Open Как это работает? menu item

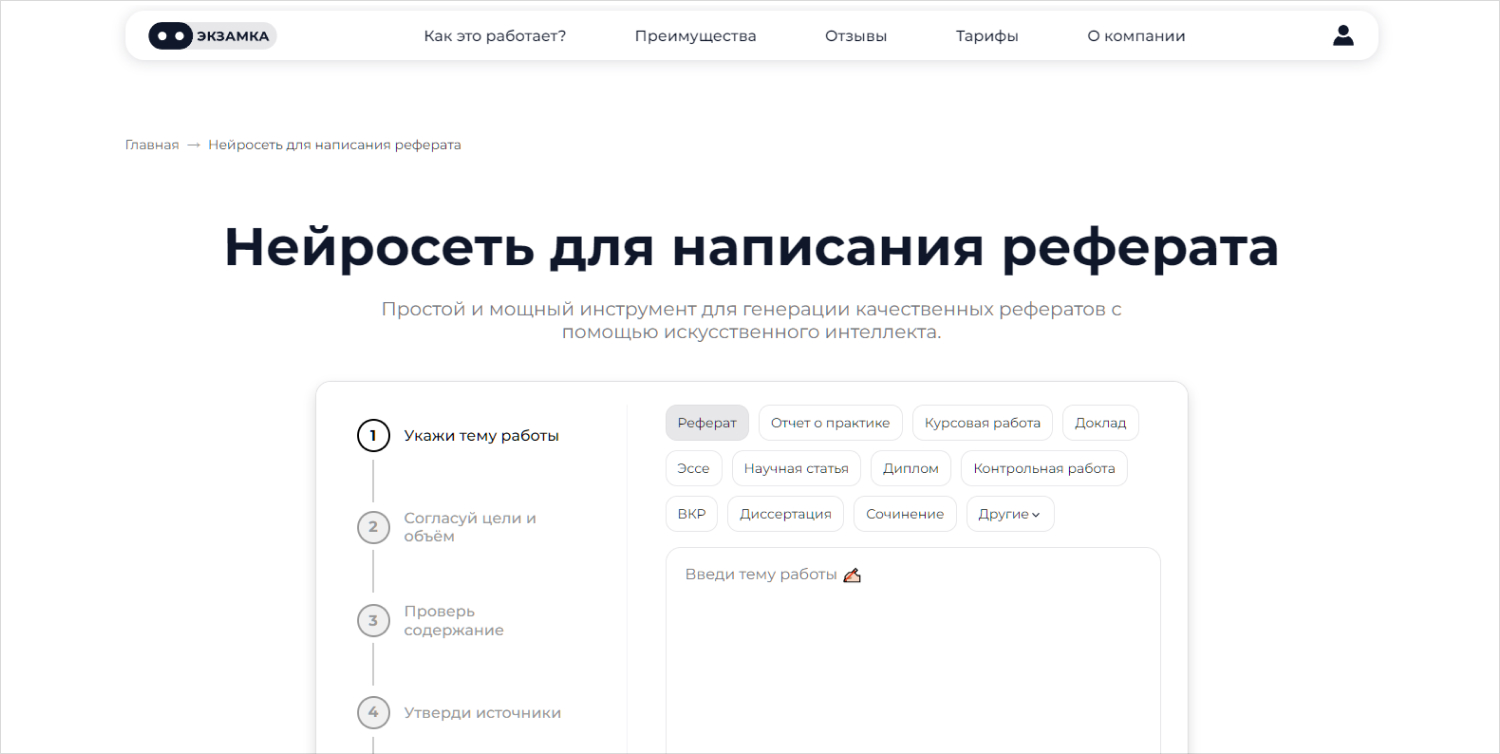[x=494, y=35]
